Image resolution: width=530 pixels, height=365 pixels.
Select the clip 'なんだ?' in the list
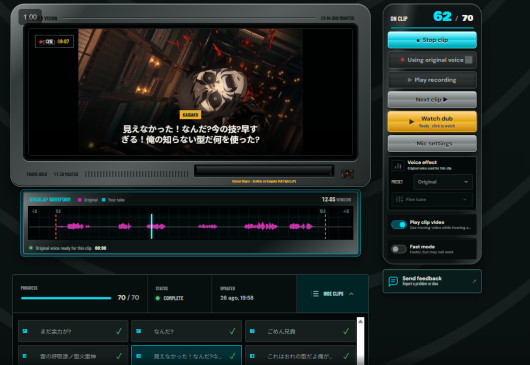[x=186, y=331]
